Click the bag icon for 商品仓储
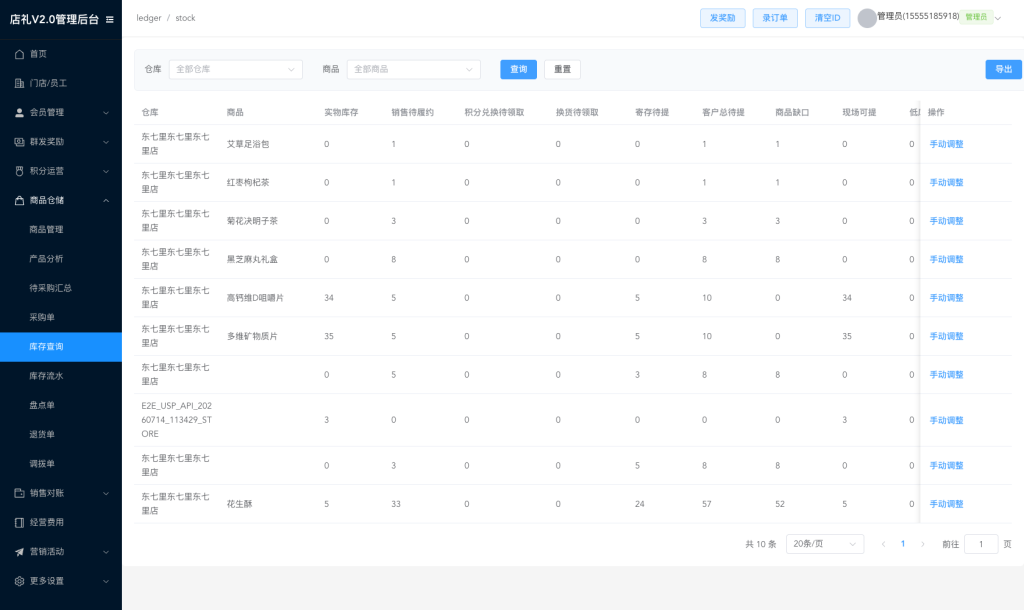 20,201
